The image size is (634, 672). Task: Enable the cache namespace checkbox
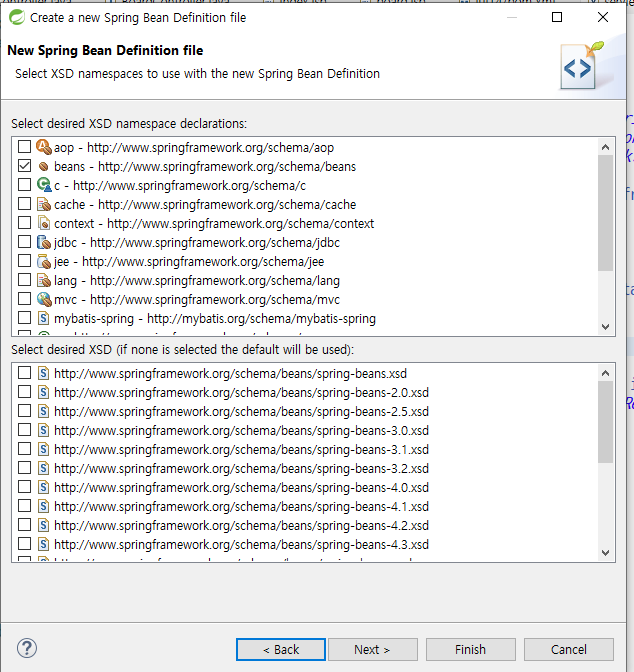click(x=24, y=204)
